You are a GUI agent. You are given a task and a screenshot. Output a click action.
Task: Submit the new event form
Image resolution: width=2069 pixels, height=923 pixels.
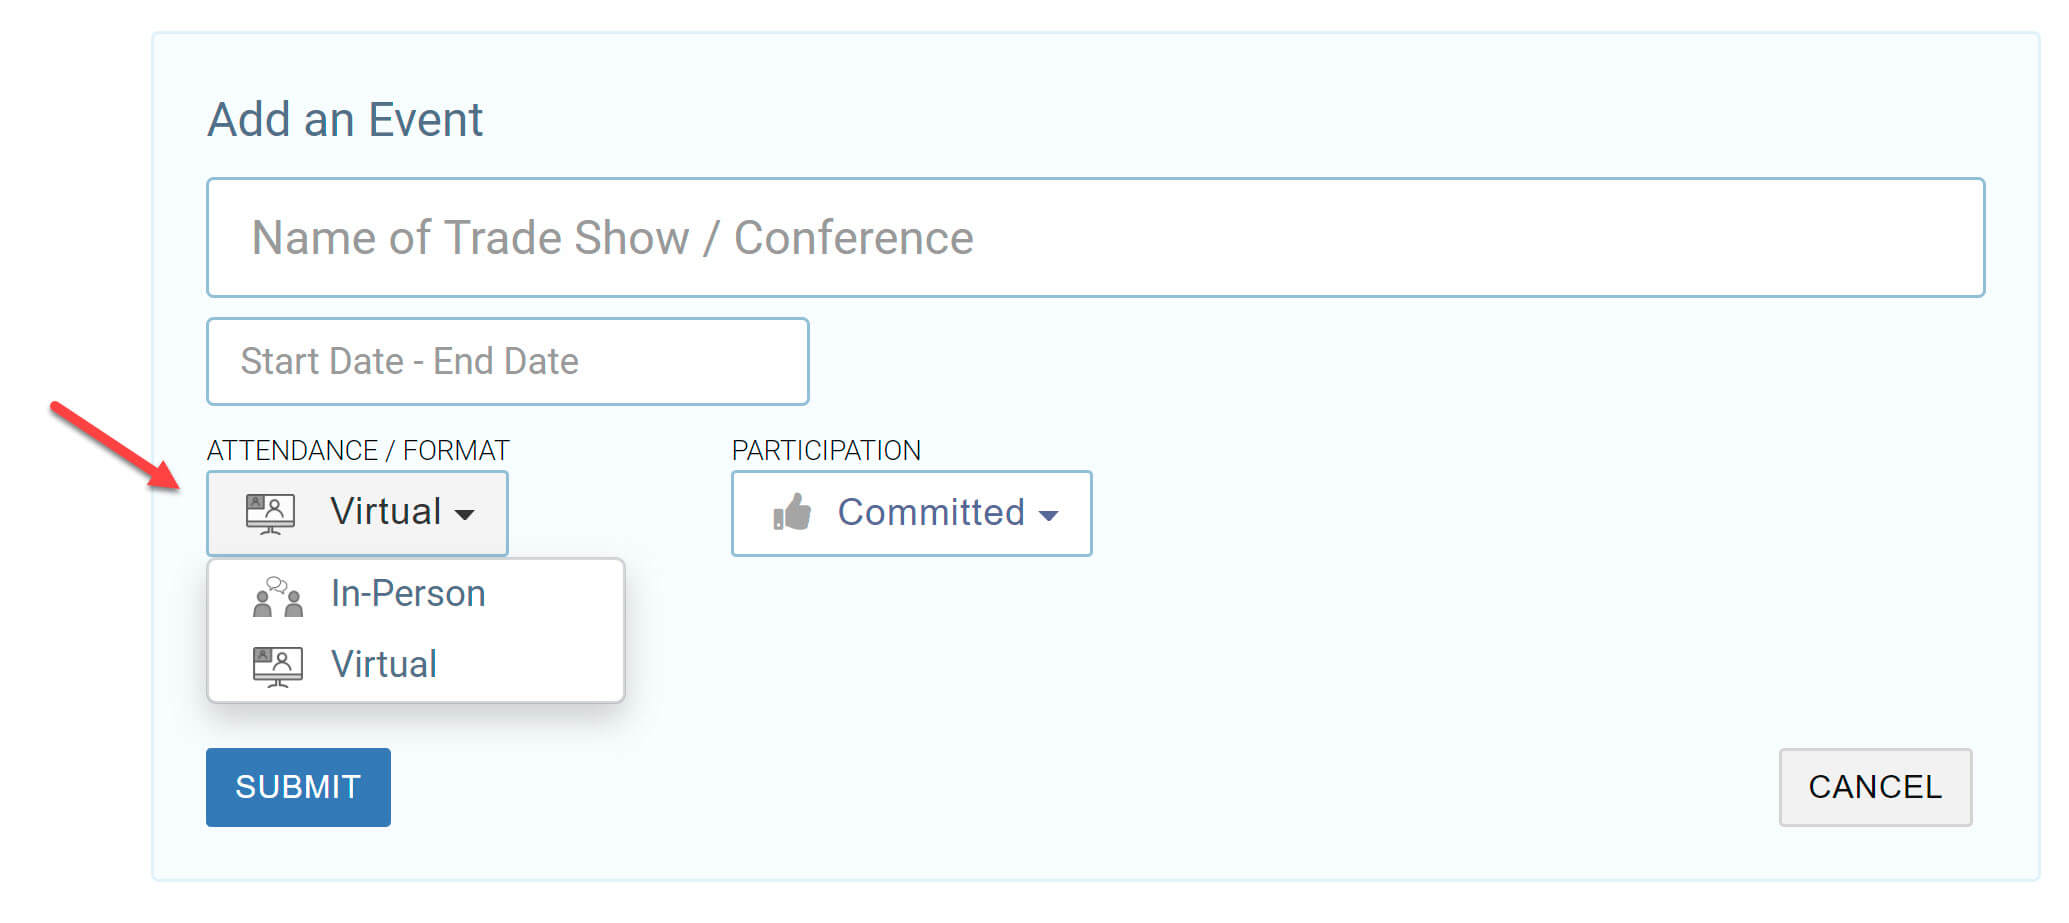pos(298,787)
